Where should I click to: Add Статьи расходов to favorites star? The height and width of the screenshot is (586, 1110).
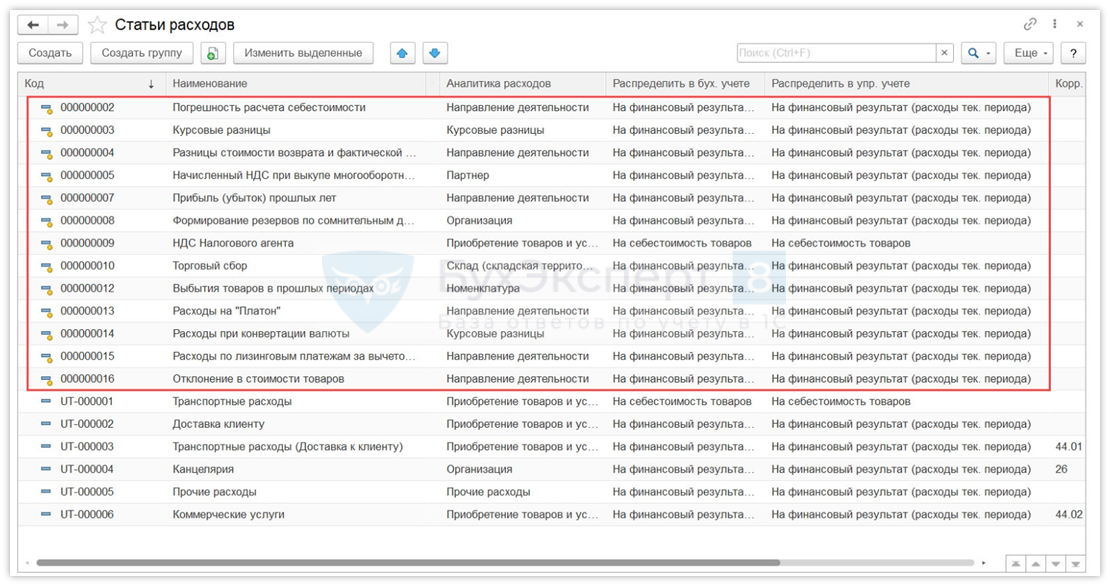[x=97, y=25]
